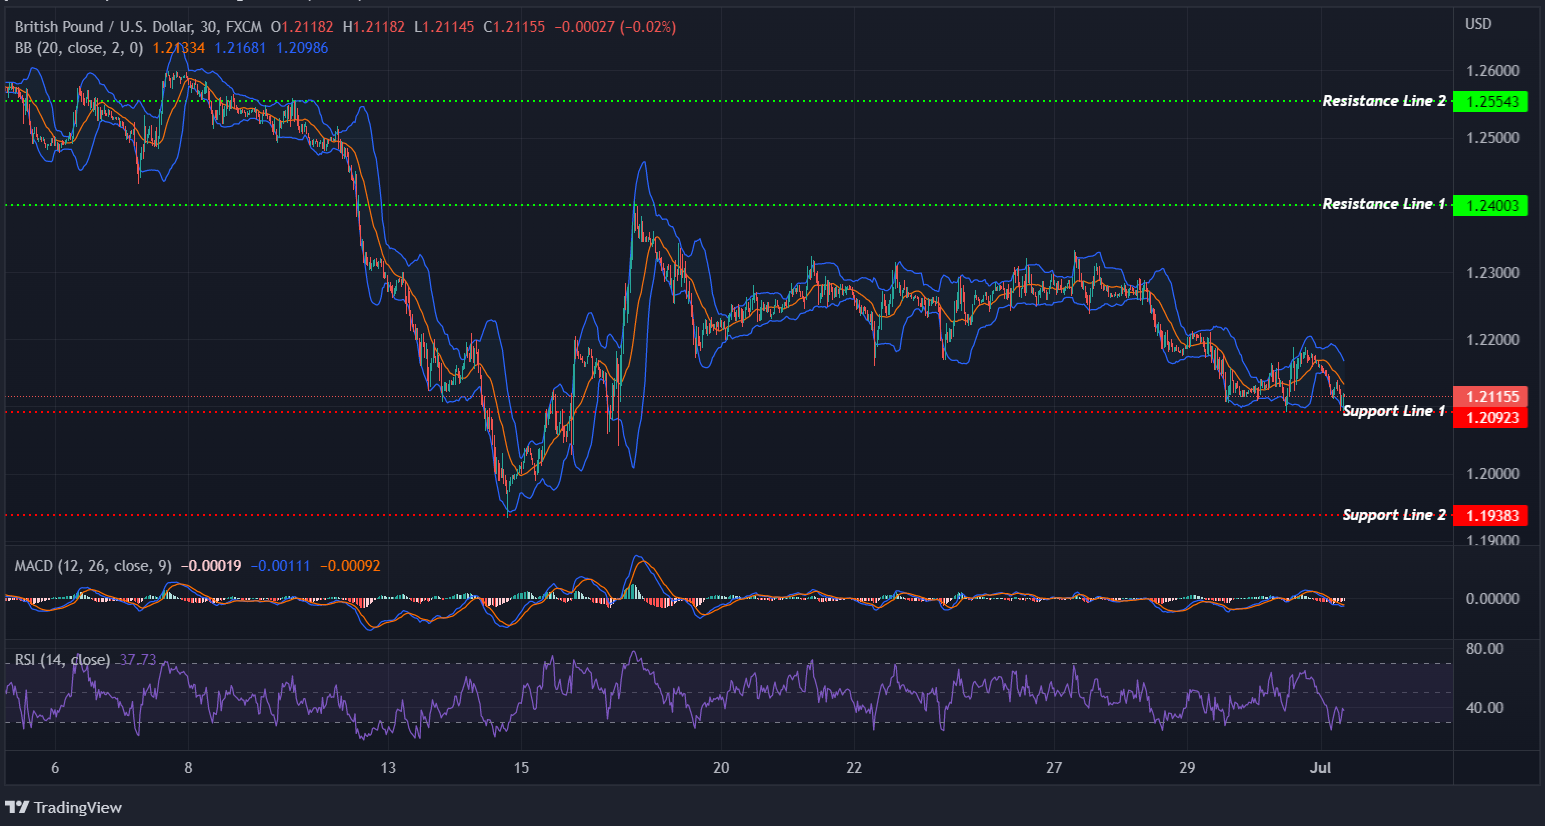The height and width of the screenshot is (826, 1545).
Task: Click the Jul label on the time axis
Action: pyautogui.click(x=1320, y=768)
